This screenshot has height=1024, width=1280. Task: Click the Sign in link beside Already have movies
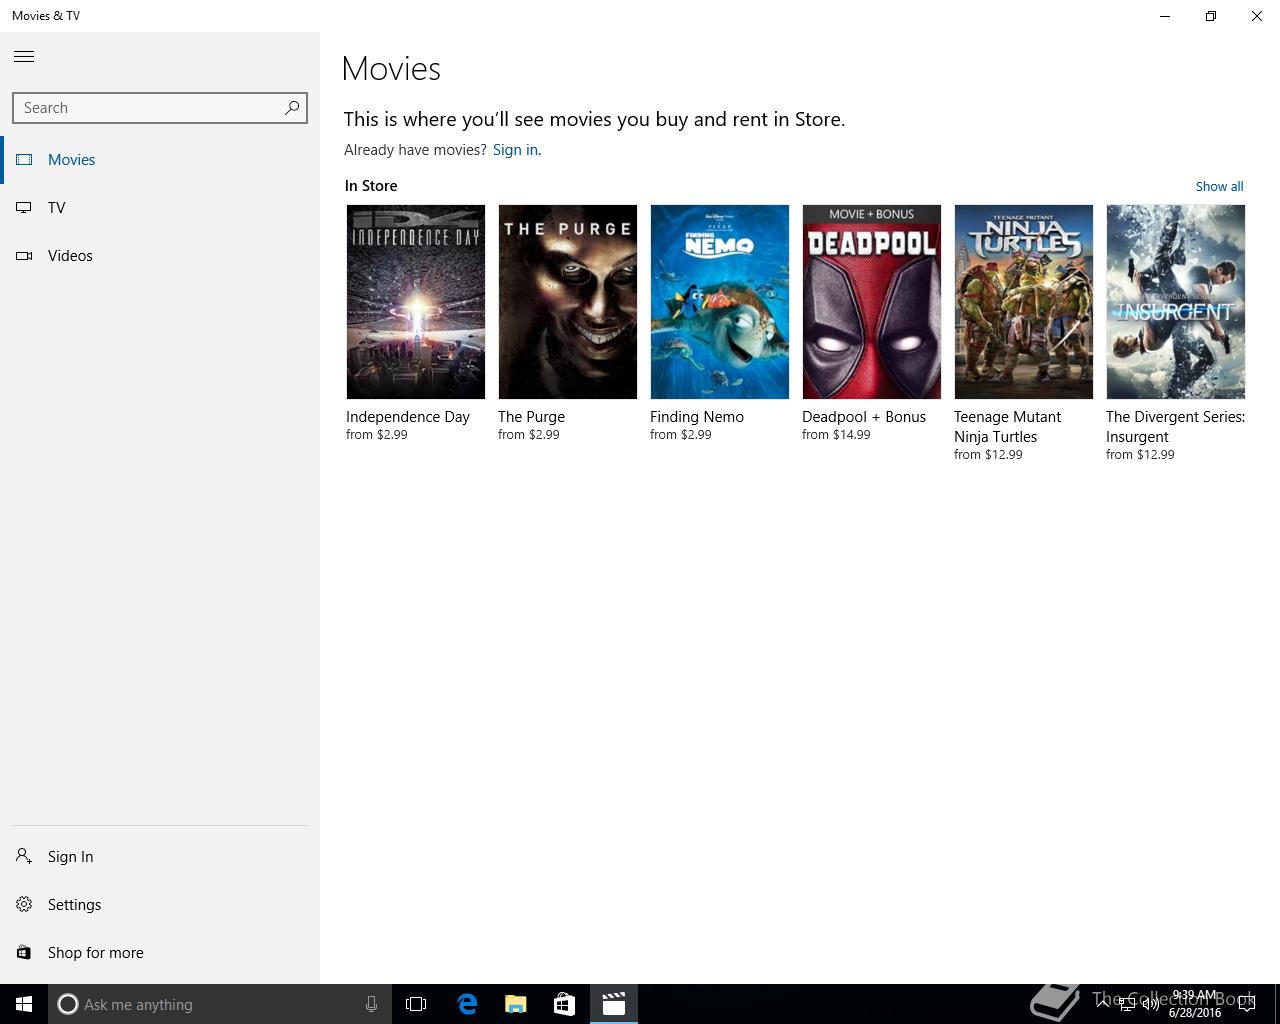(515, 150)
